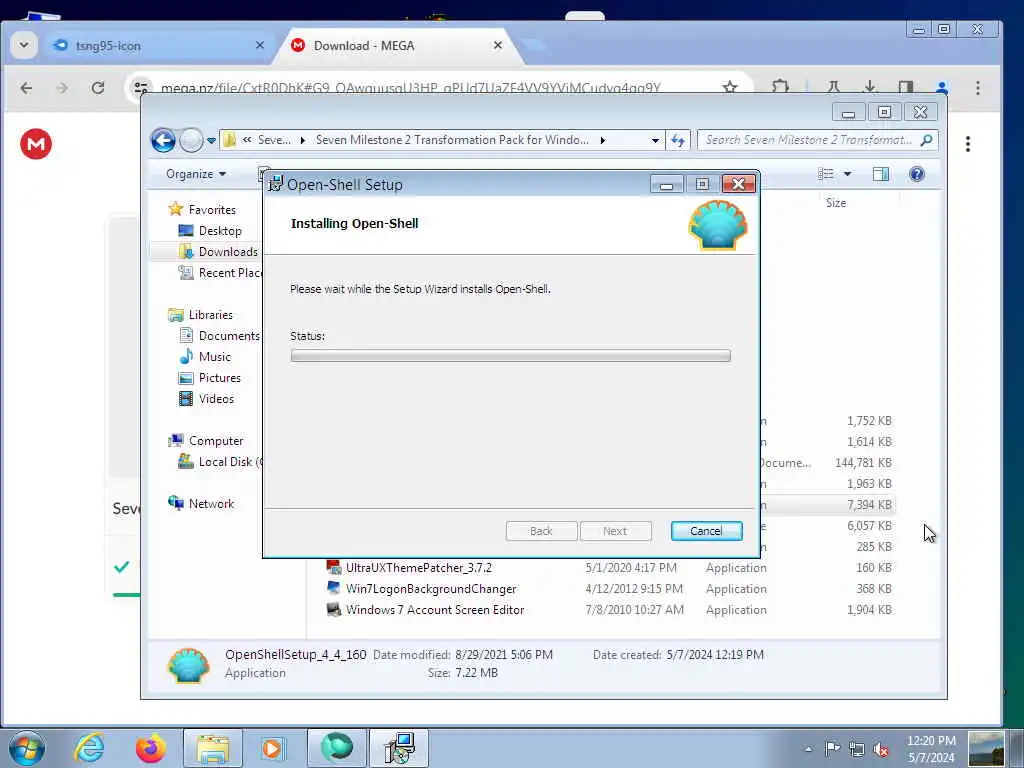Image resolution: width=1024 pixels, height=768 pixels.
Task: Open Documents library
Action: pos(219,336)
